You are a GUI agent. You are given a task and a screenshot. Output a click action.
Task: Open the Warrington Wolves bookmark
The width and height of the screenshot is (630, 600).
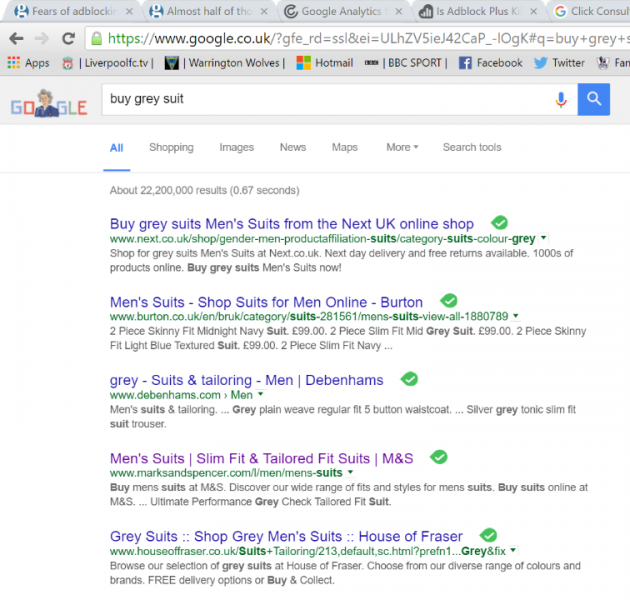(225, 63)
